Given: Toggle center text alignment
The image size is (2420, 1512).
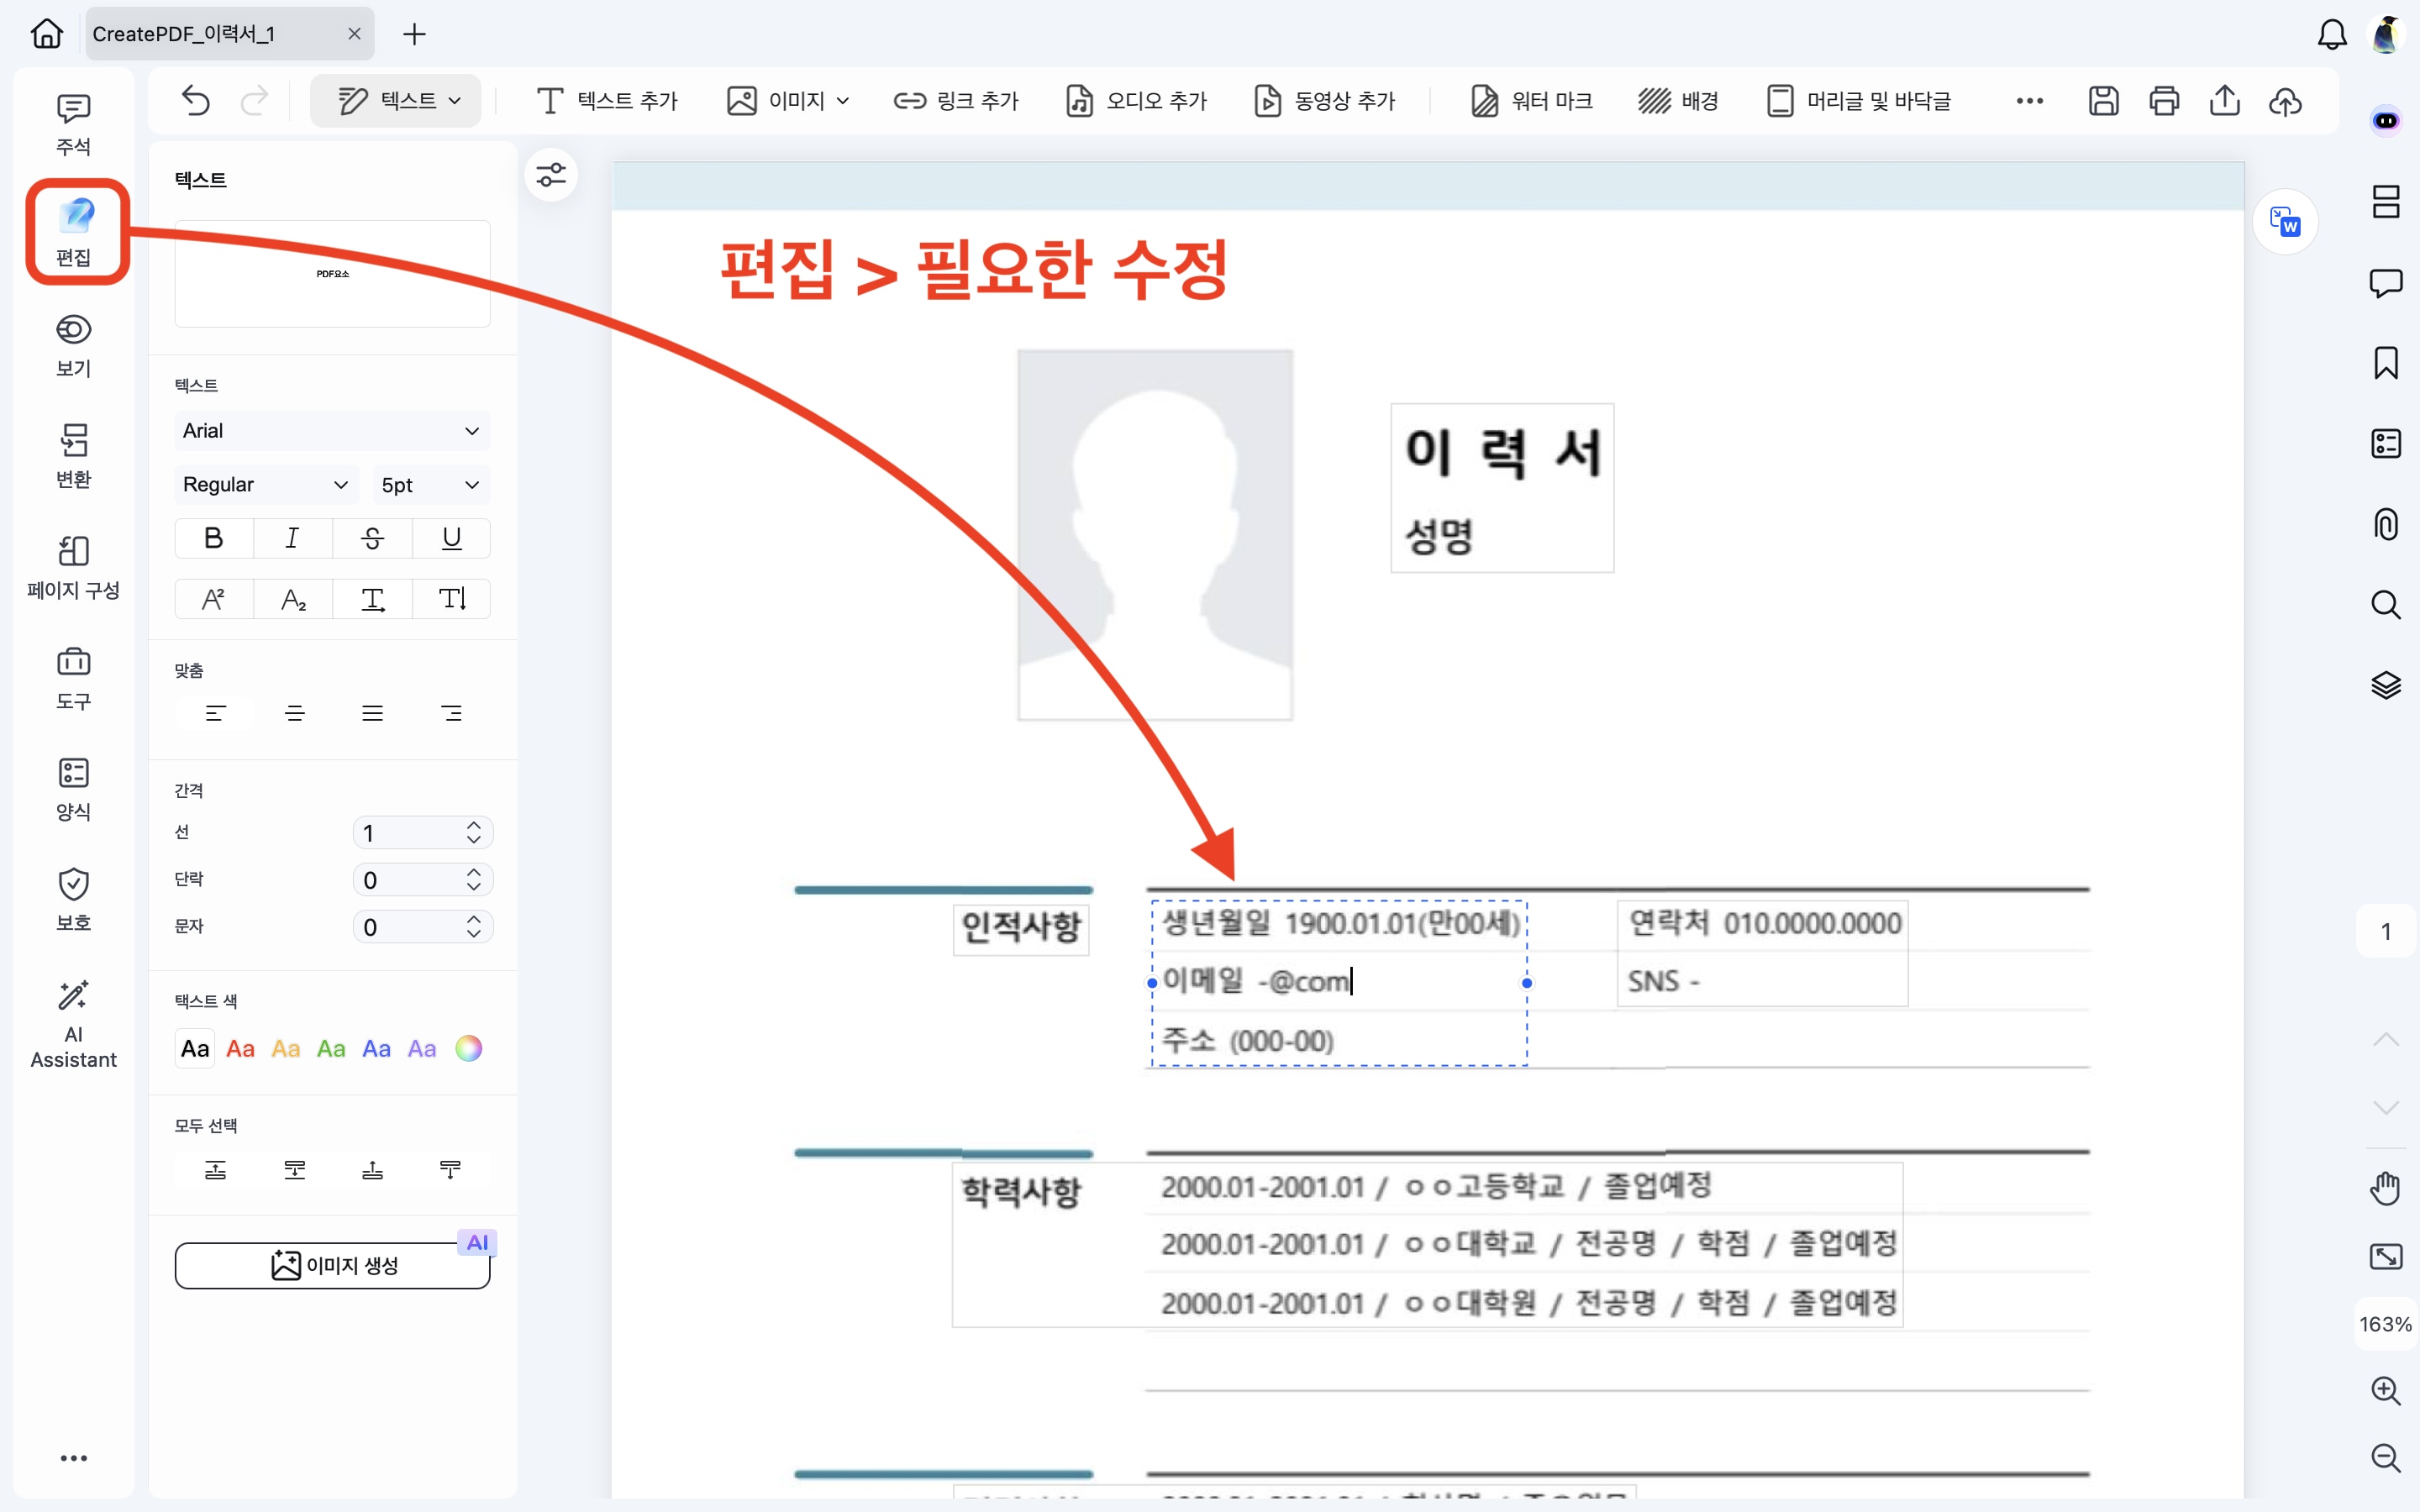Looking at the screenshot, I should 294,713.
